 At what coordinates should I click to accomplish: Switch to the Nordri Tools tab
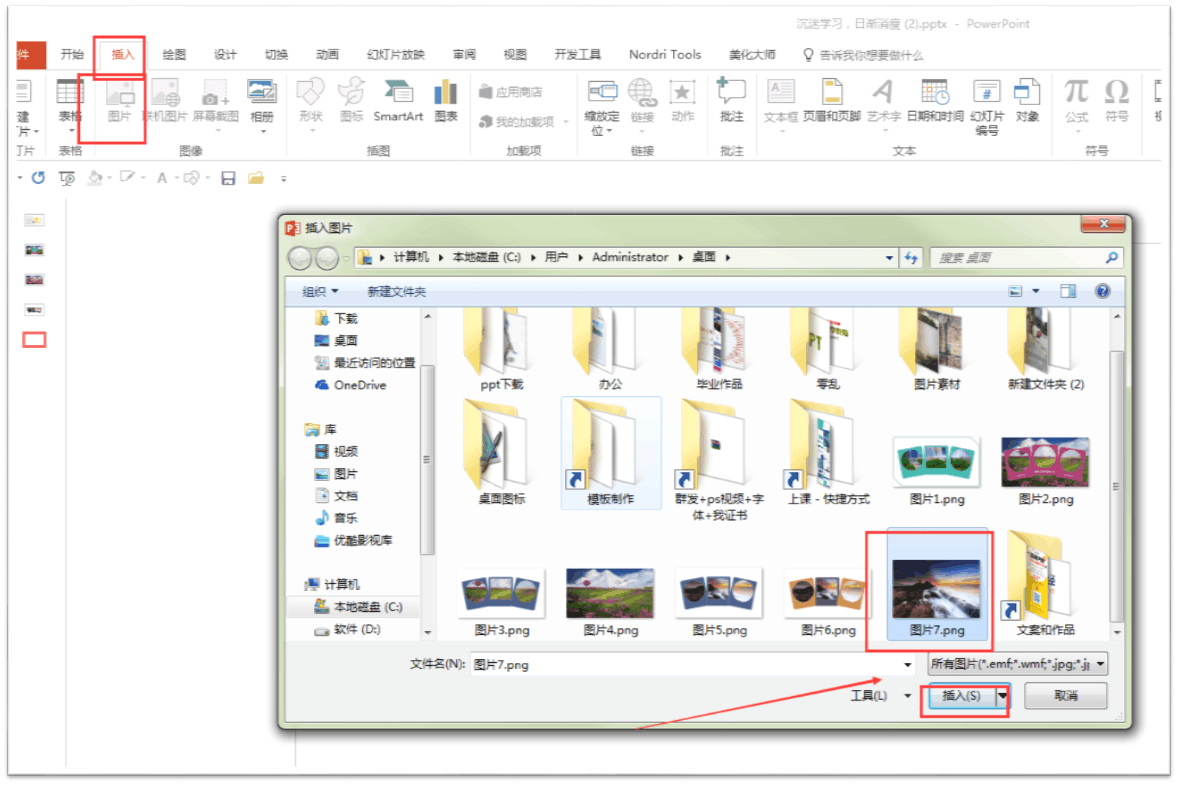(665, 54)
